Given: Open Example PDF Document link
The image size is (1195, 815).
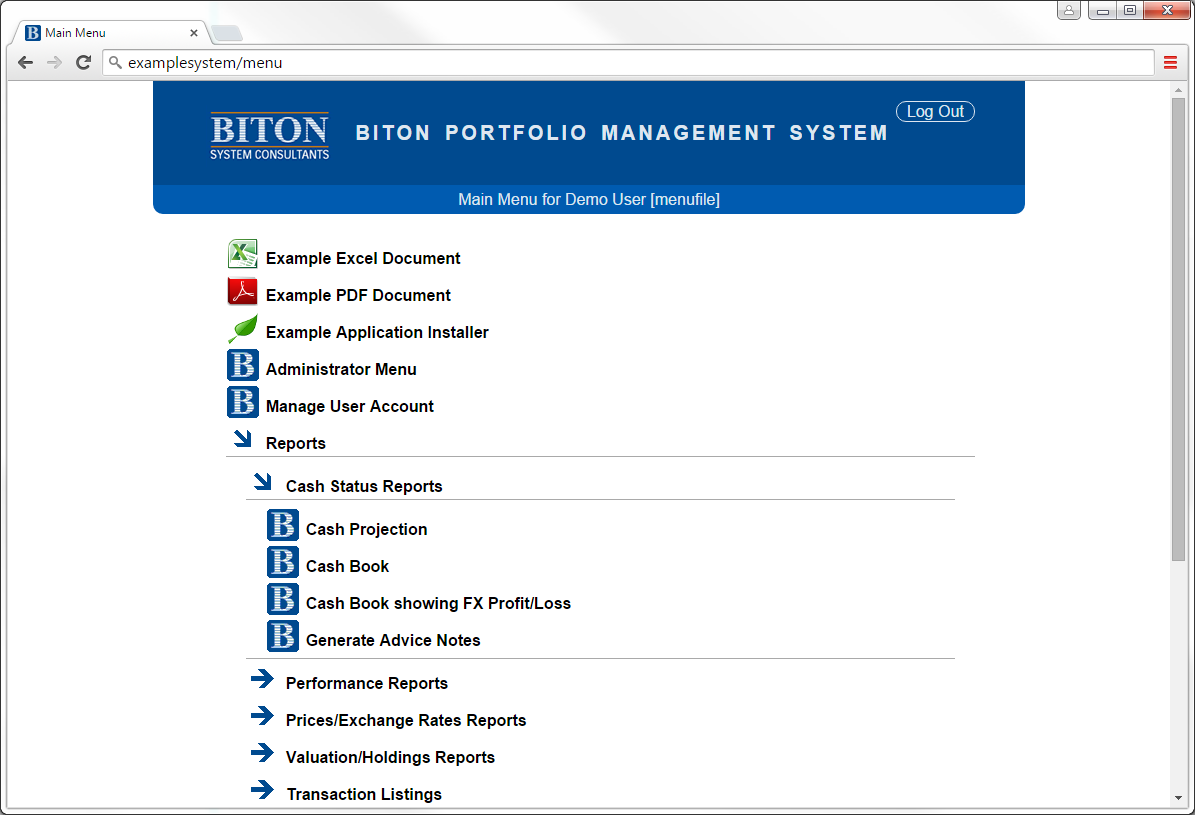Looking at the screenshot, I should pos(358,295).
